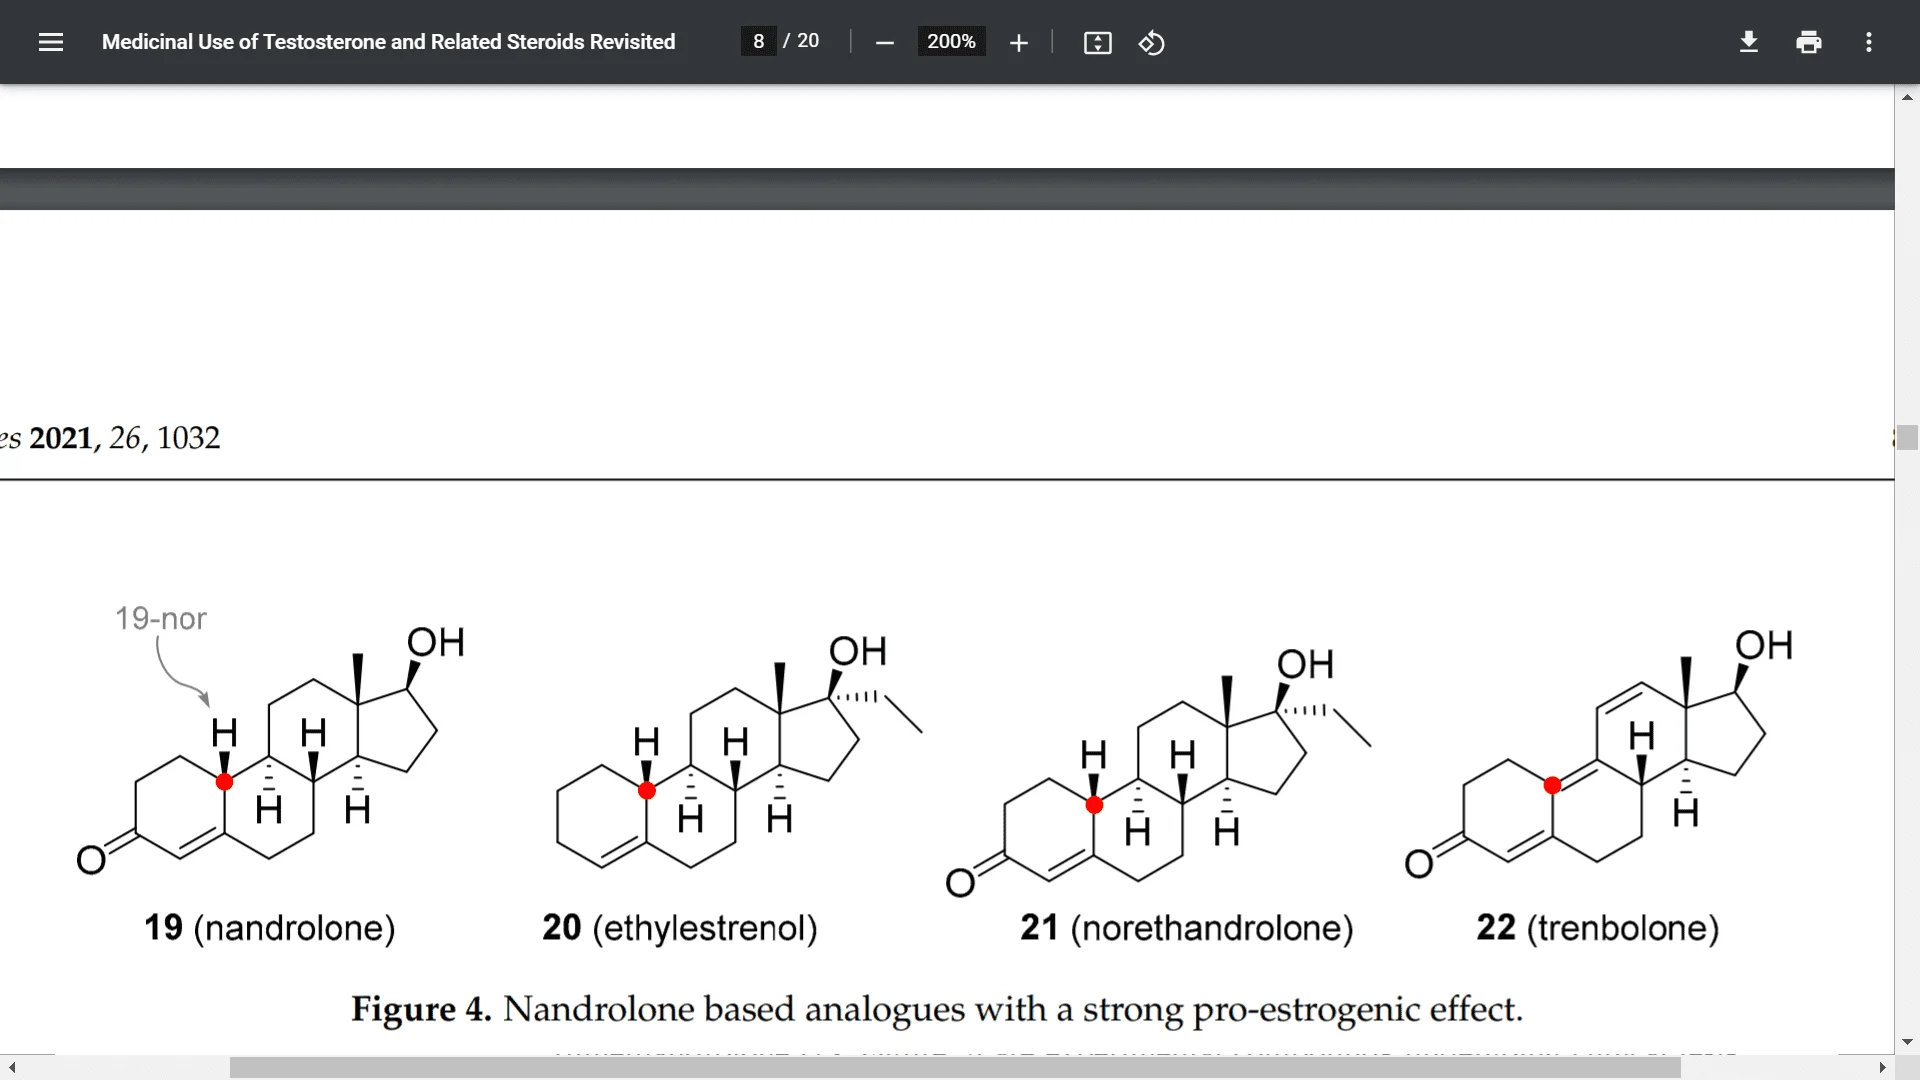Click the '19-nor' annotation text
The width and height of the screenshot is (1920, 1080).
161,619
